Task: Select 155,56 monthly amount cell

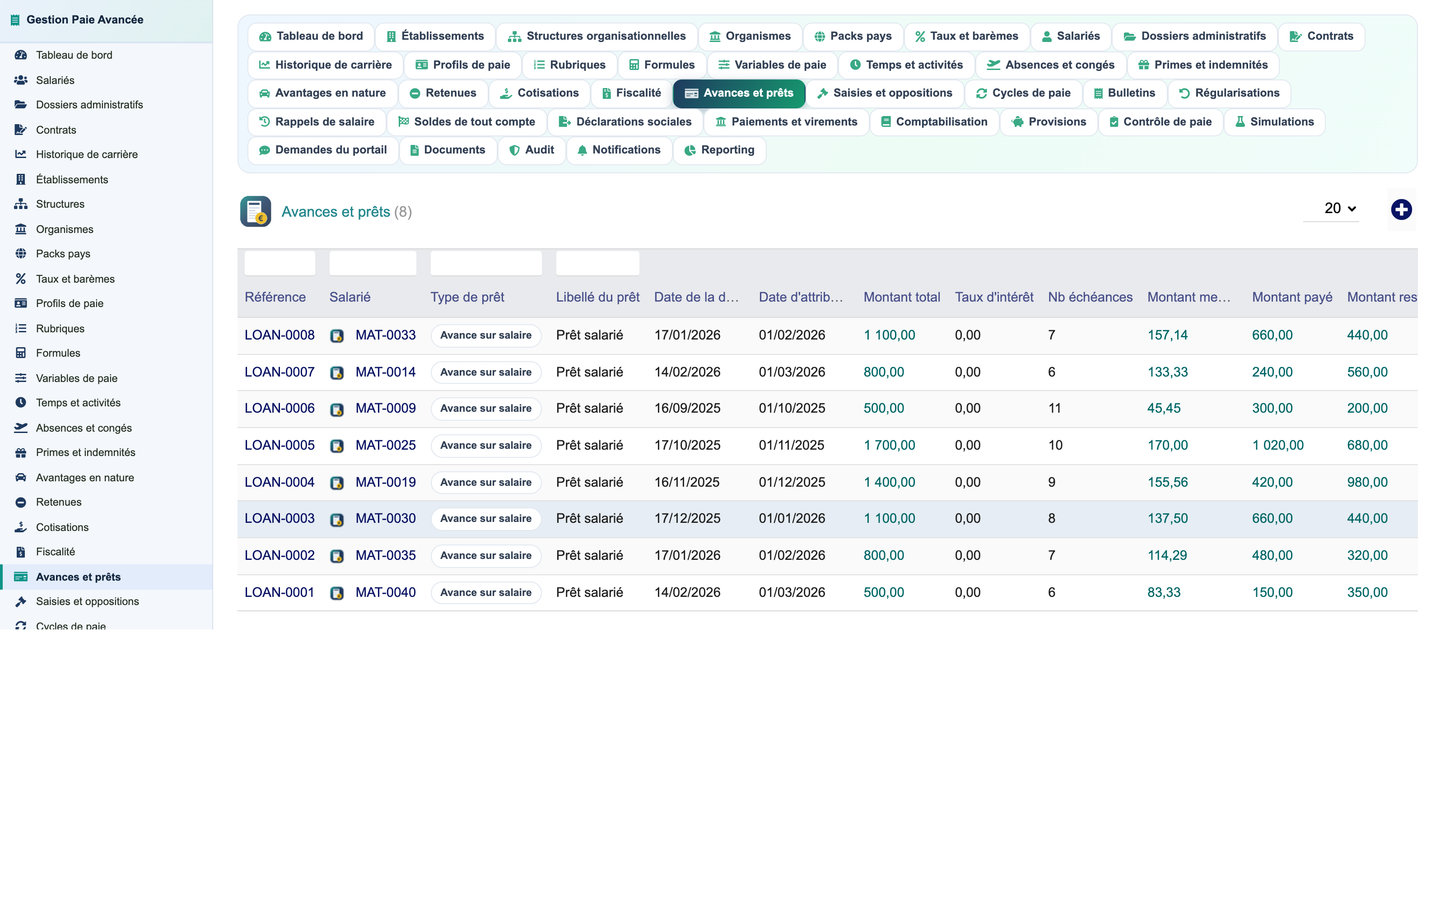Action: tap(1168, 483)
